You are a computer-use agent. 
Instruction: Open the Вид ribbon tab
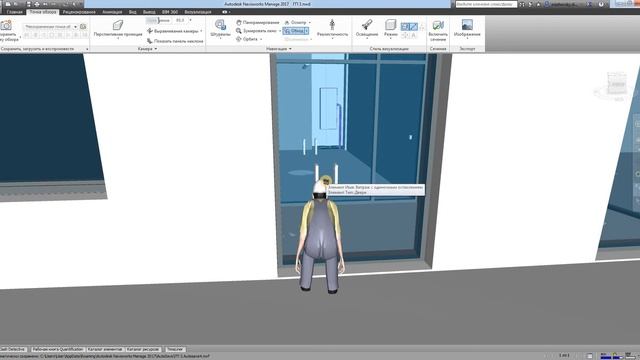133,12
